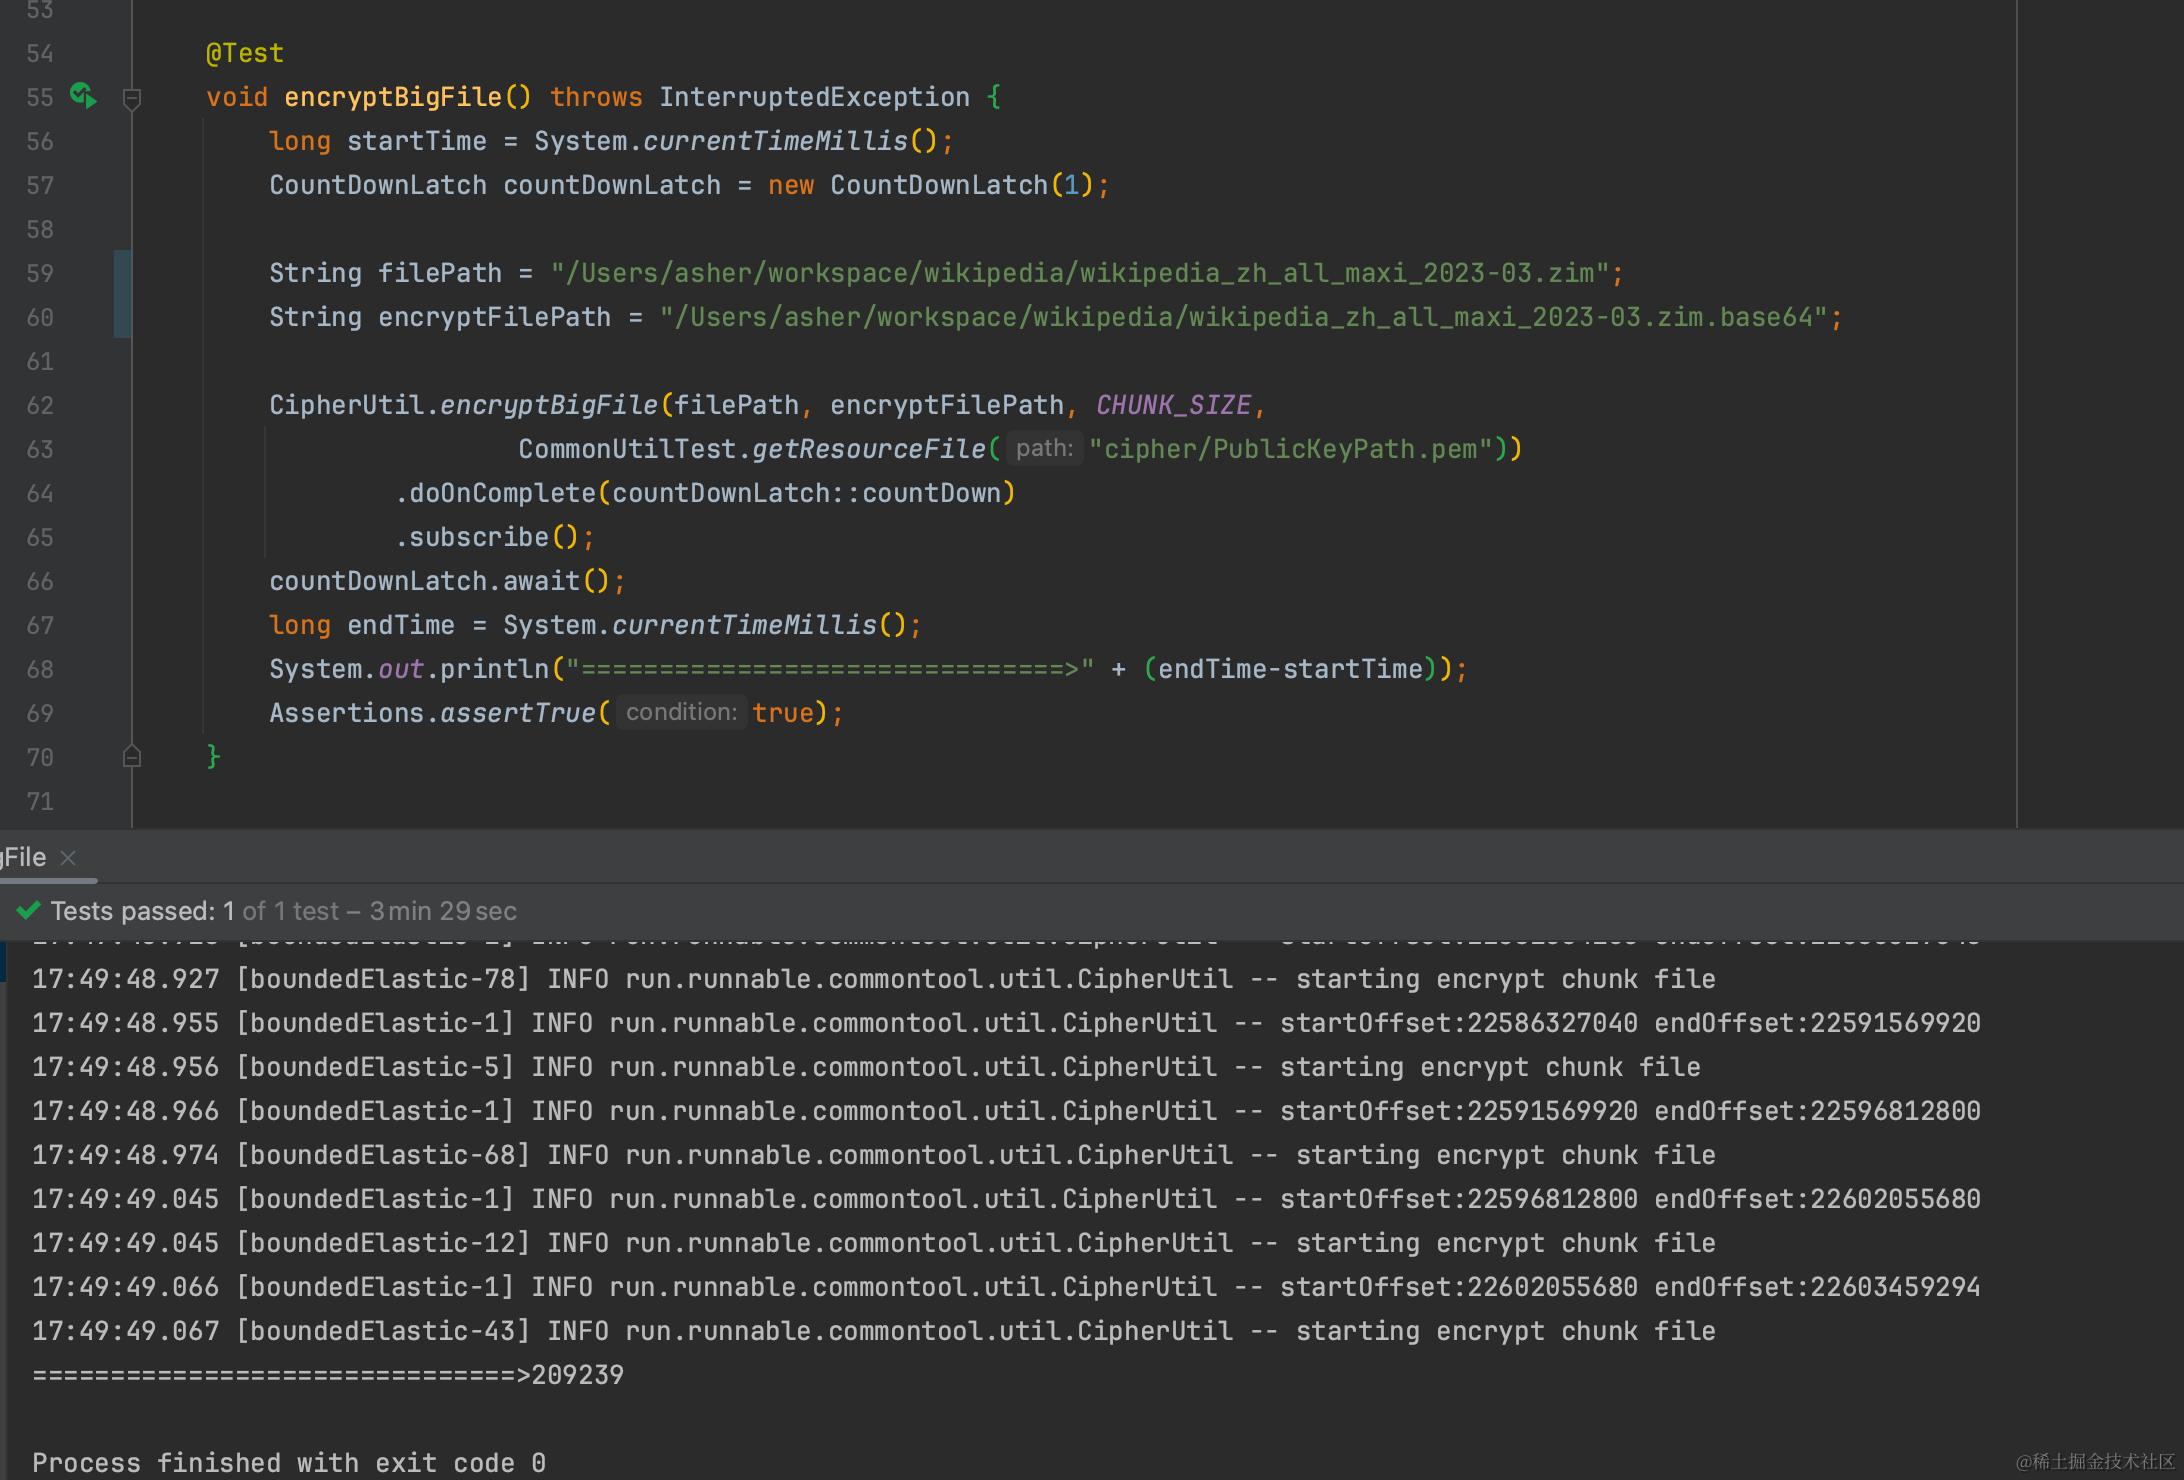Click line number 66 in gutter

(40, 581)
